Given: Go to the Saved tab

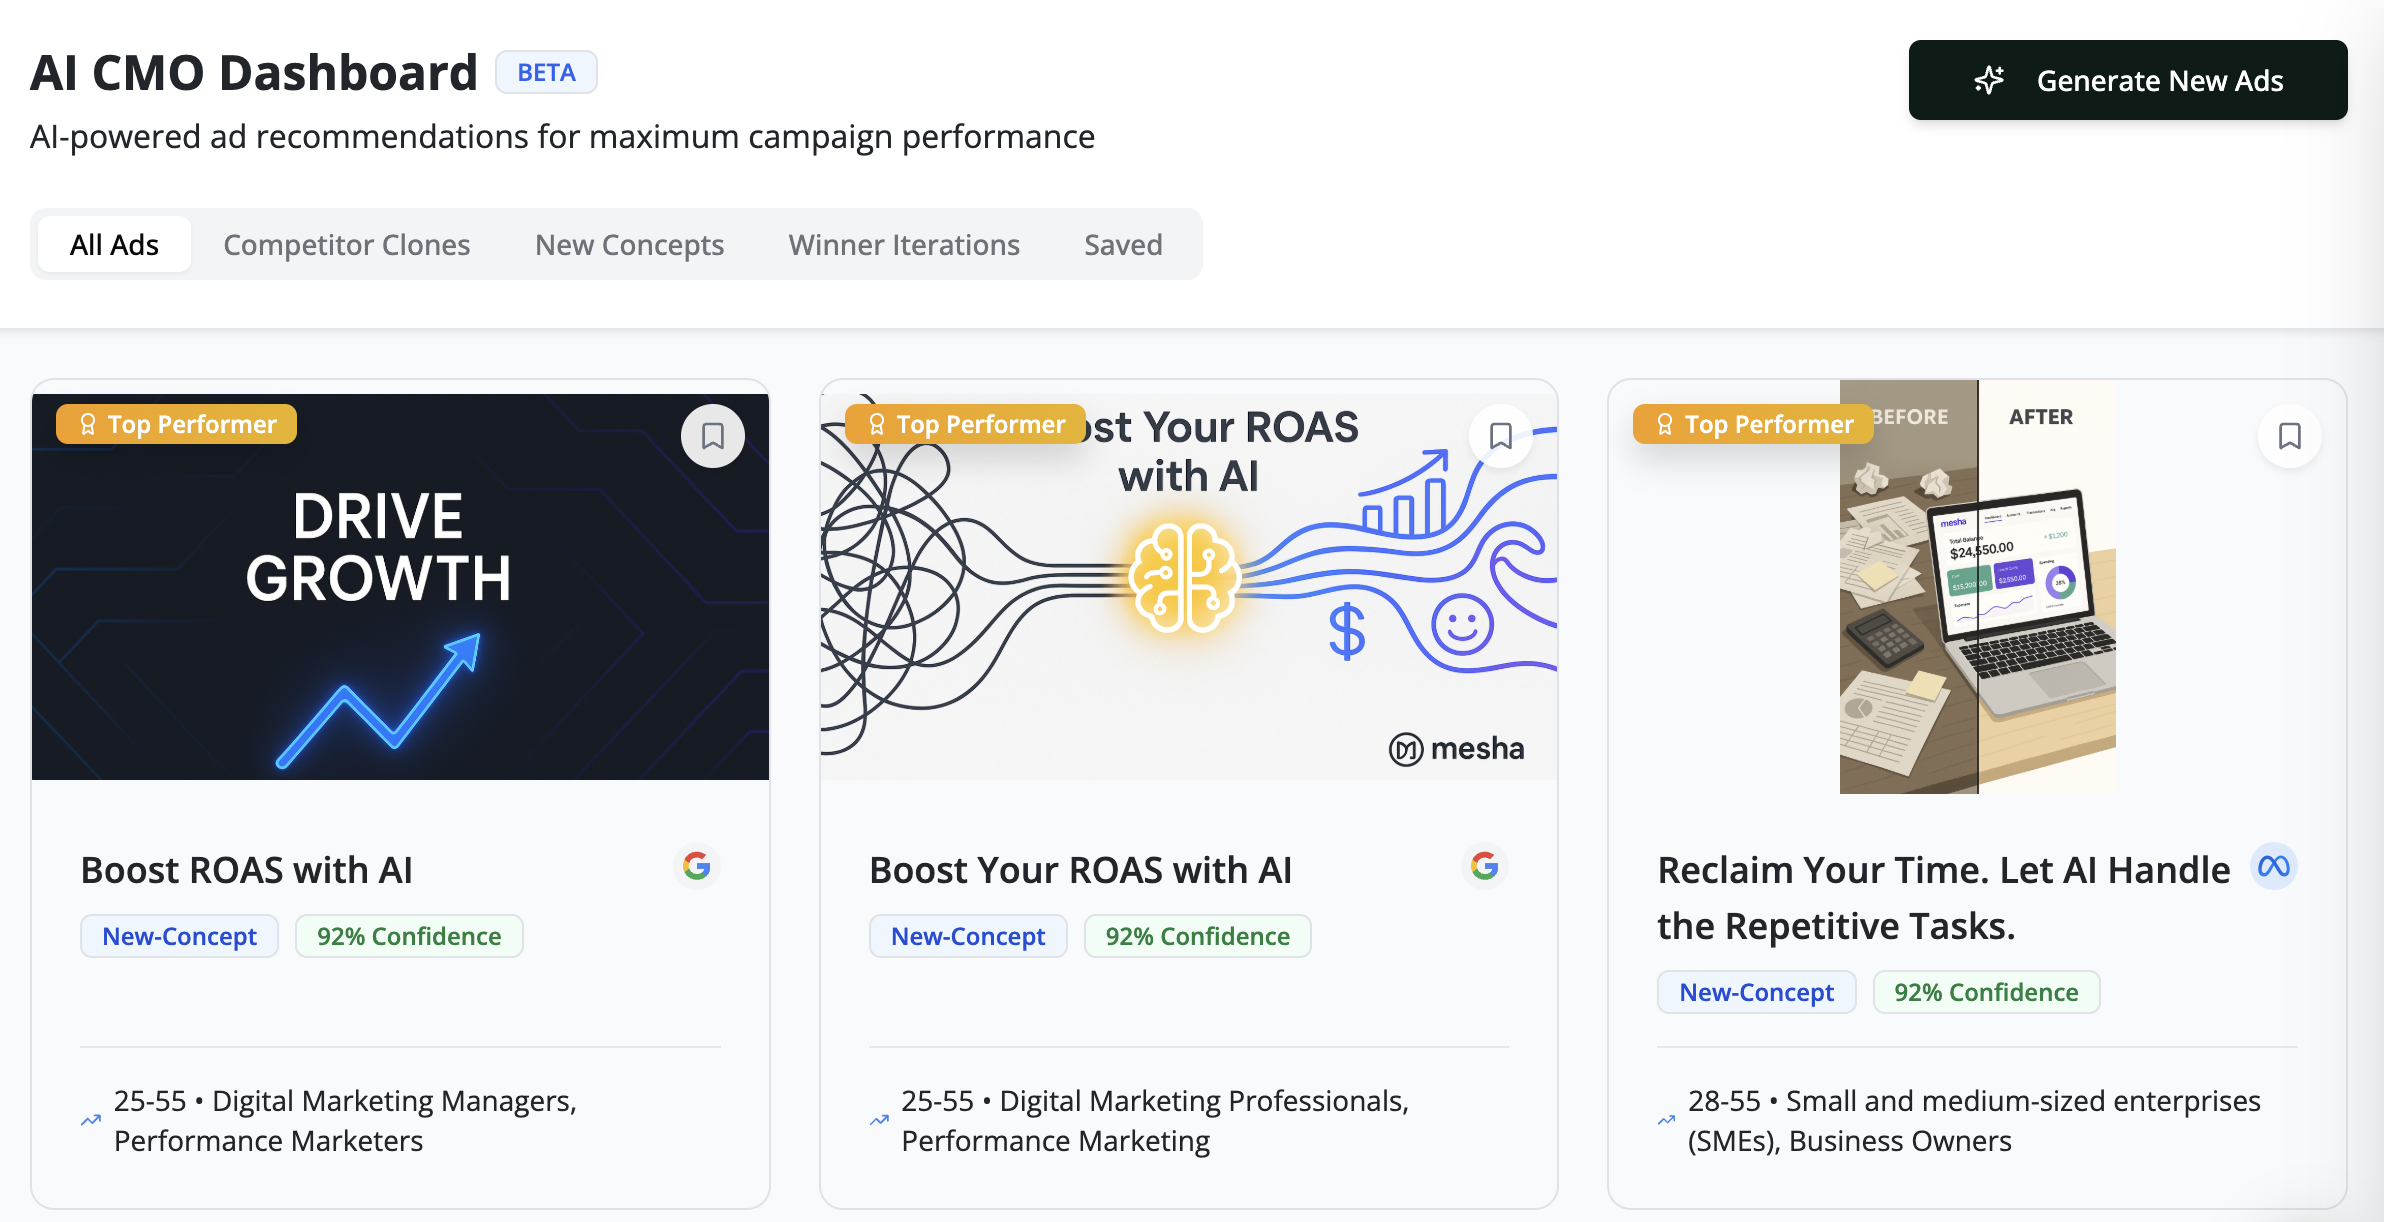Looking at the screenshot, I should coord(1123,245).
